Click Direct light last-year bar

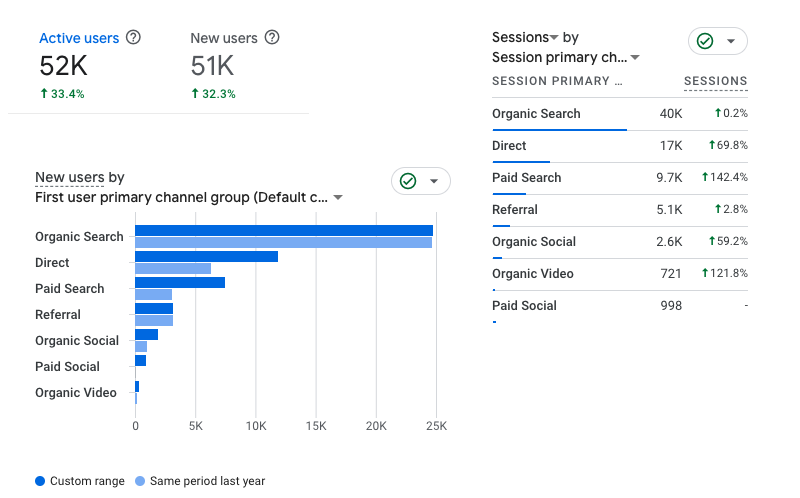tap(173, 269)
